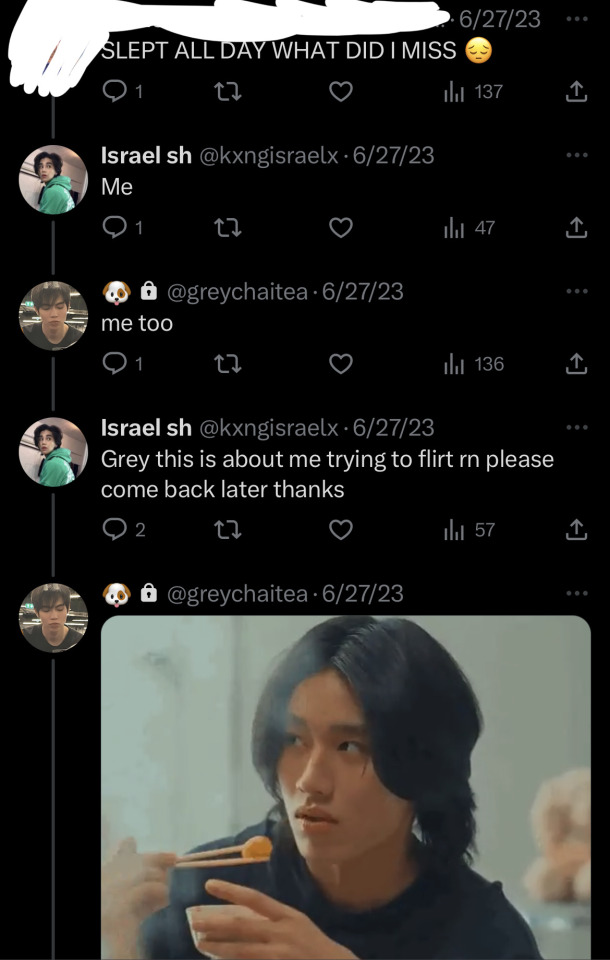Open Israel sh profile from 'Me' tweet
This screenshot has width=610, height=960.
coord(146,155)
